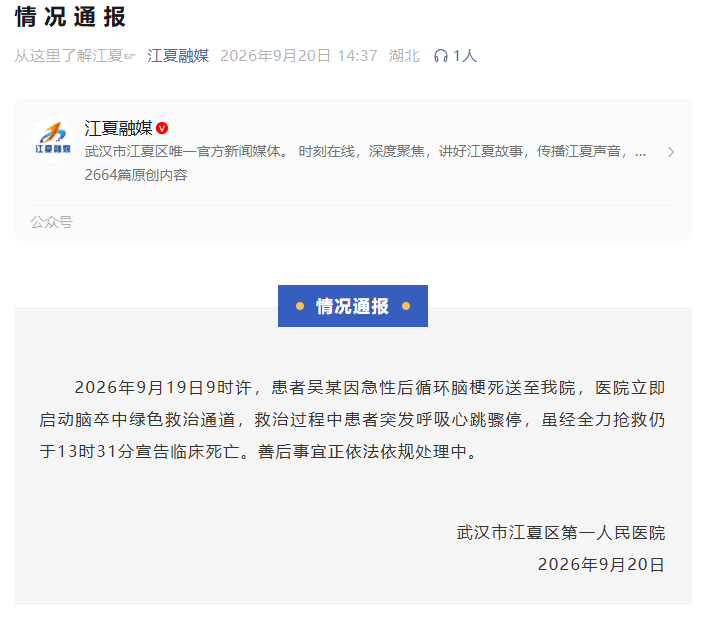
Task: Click the 湖北 location label
Action: pyautogui.click(x=404, y=56)
